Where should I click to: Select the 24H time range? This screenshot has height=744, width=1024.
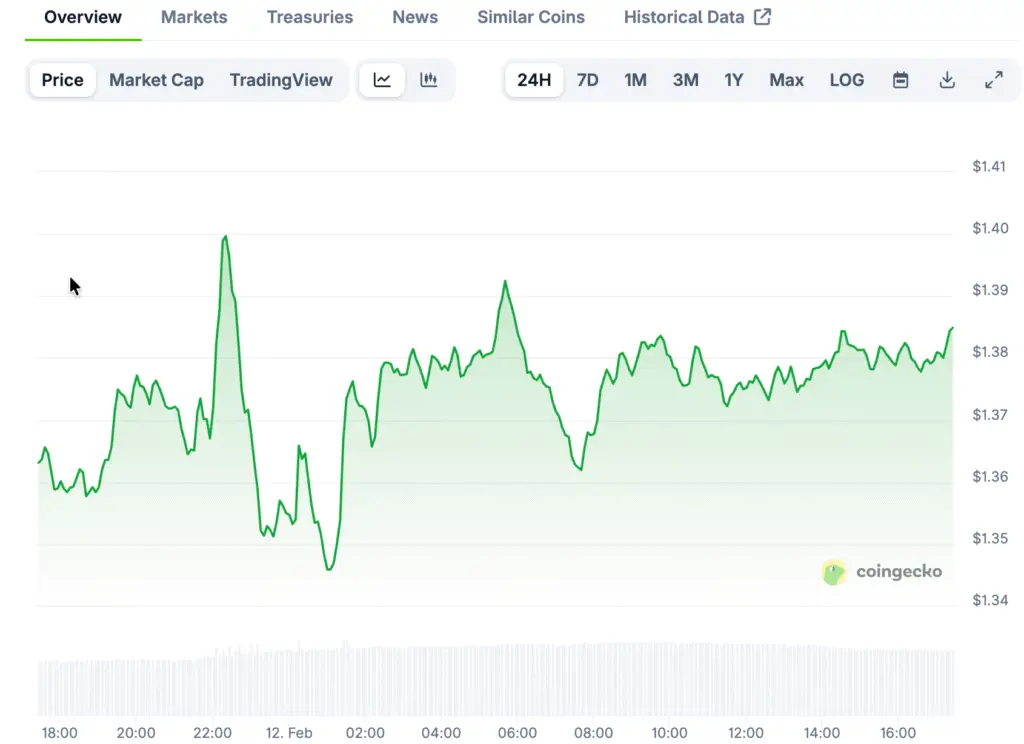pyautogui.click(x=534, y=80)
